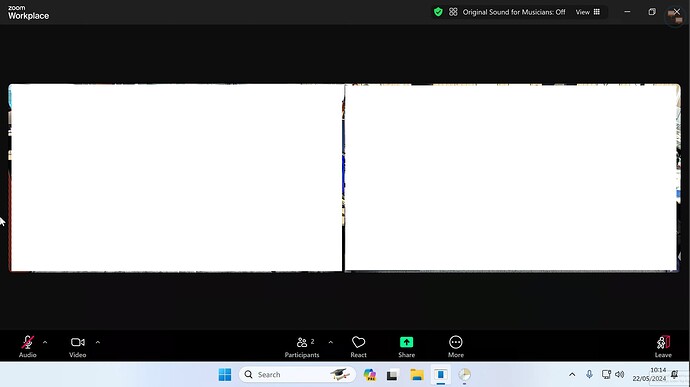This screenshot has height=387, width=690.
Task: Open Task View from the taskbar
Action: point(393,375)
